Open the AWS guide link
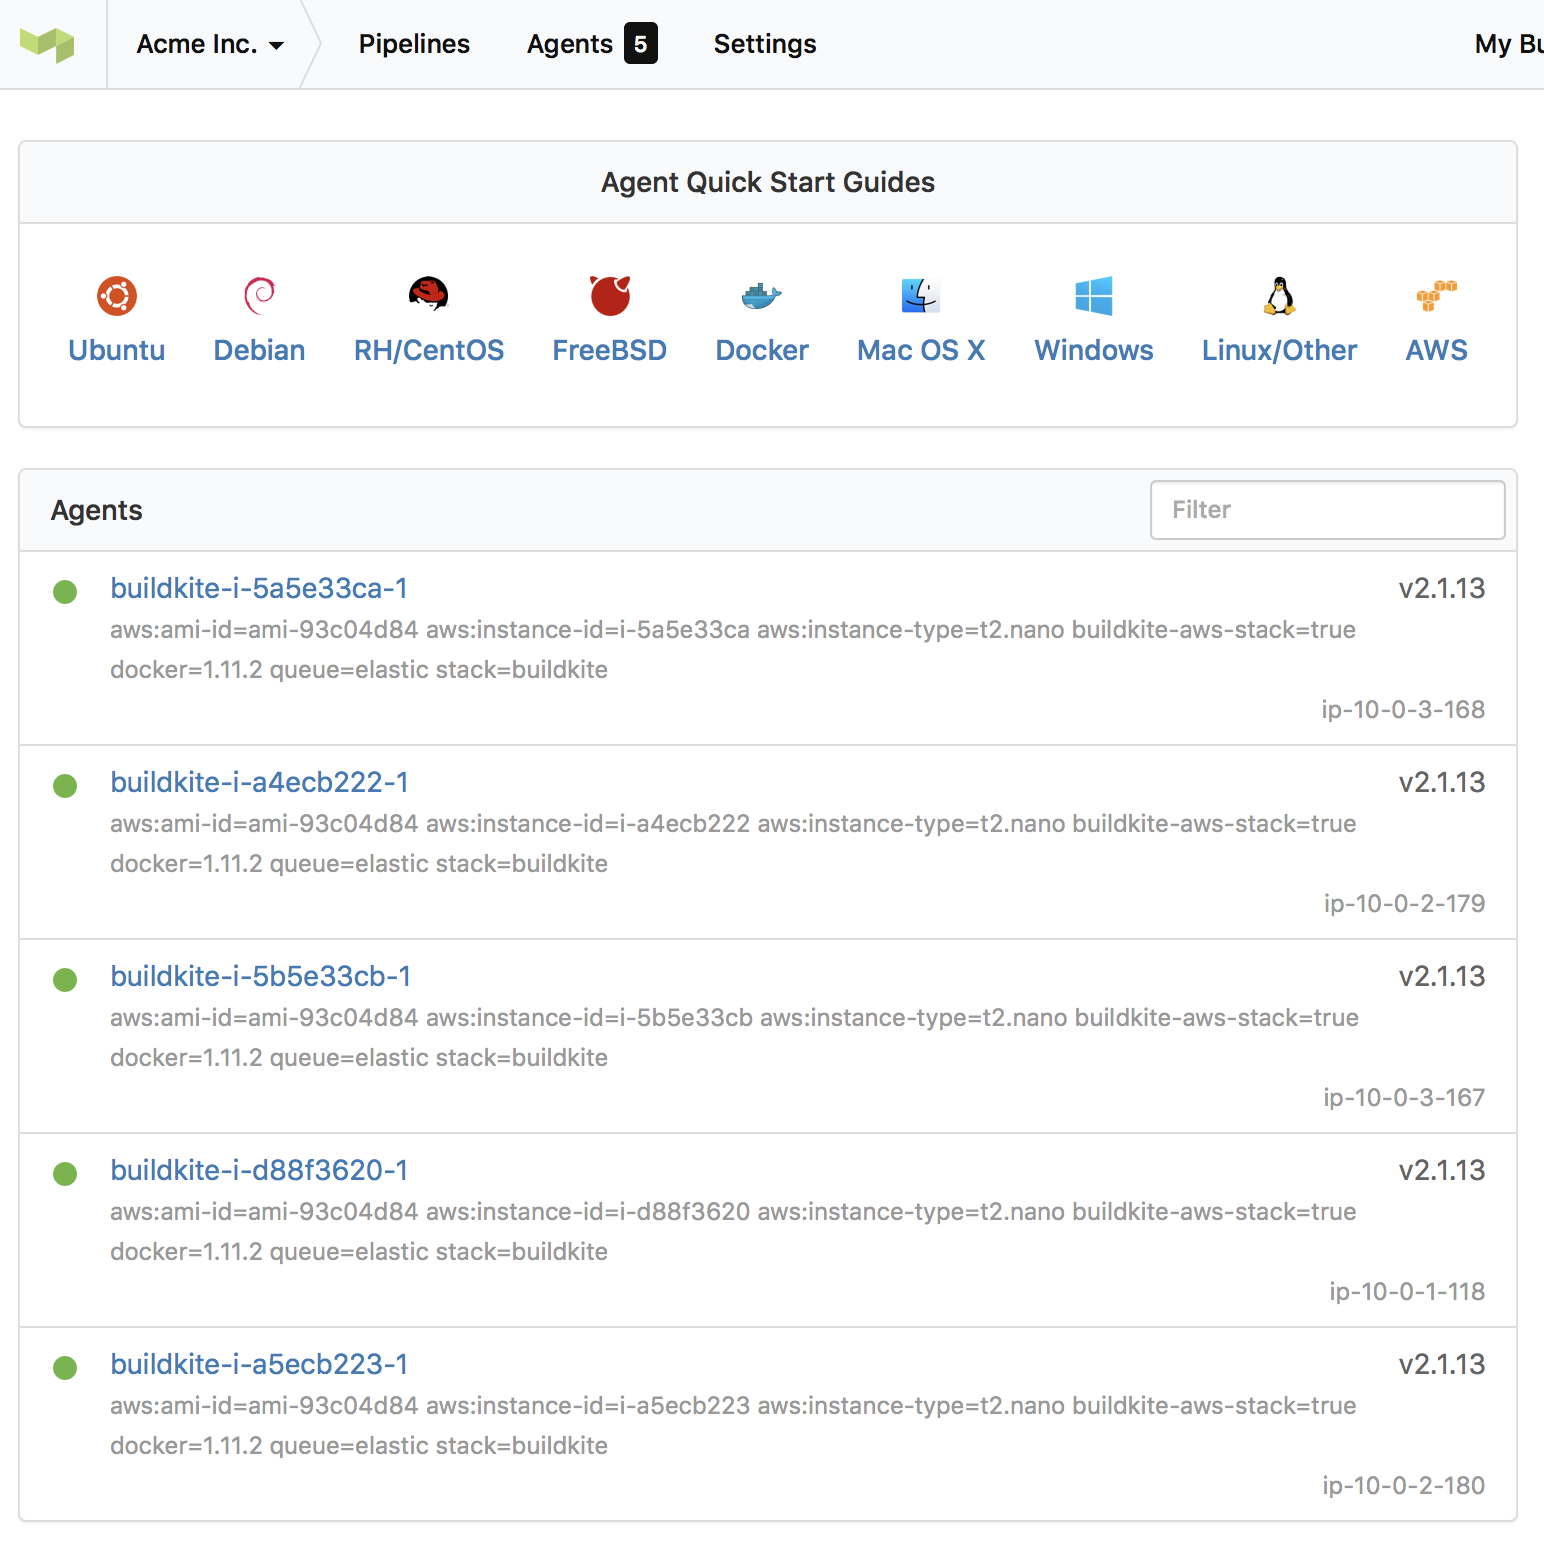 point(1437,350)
